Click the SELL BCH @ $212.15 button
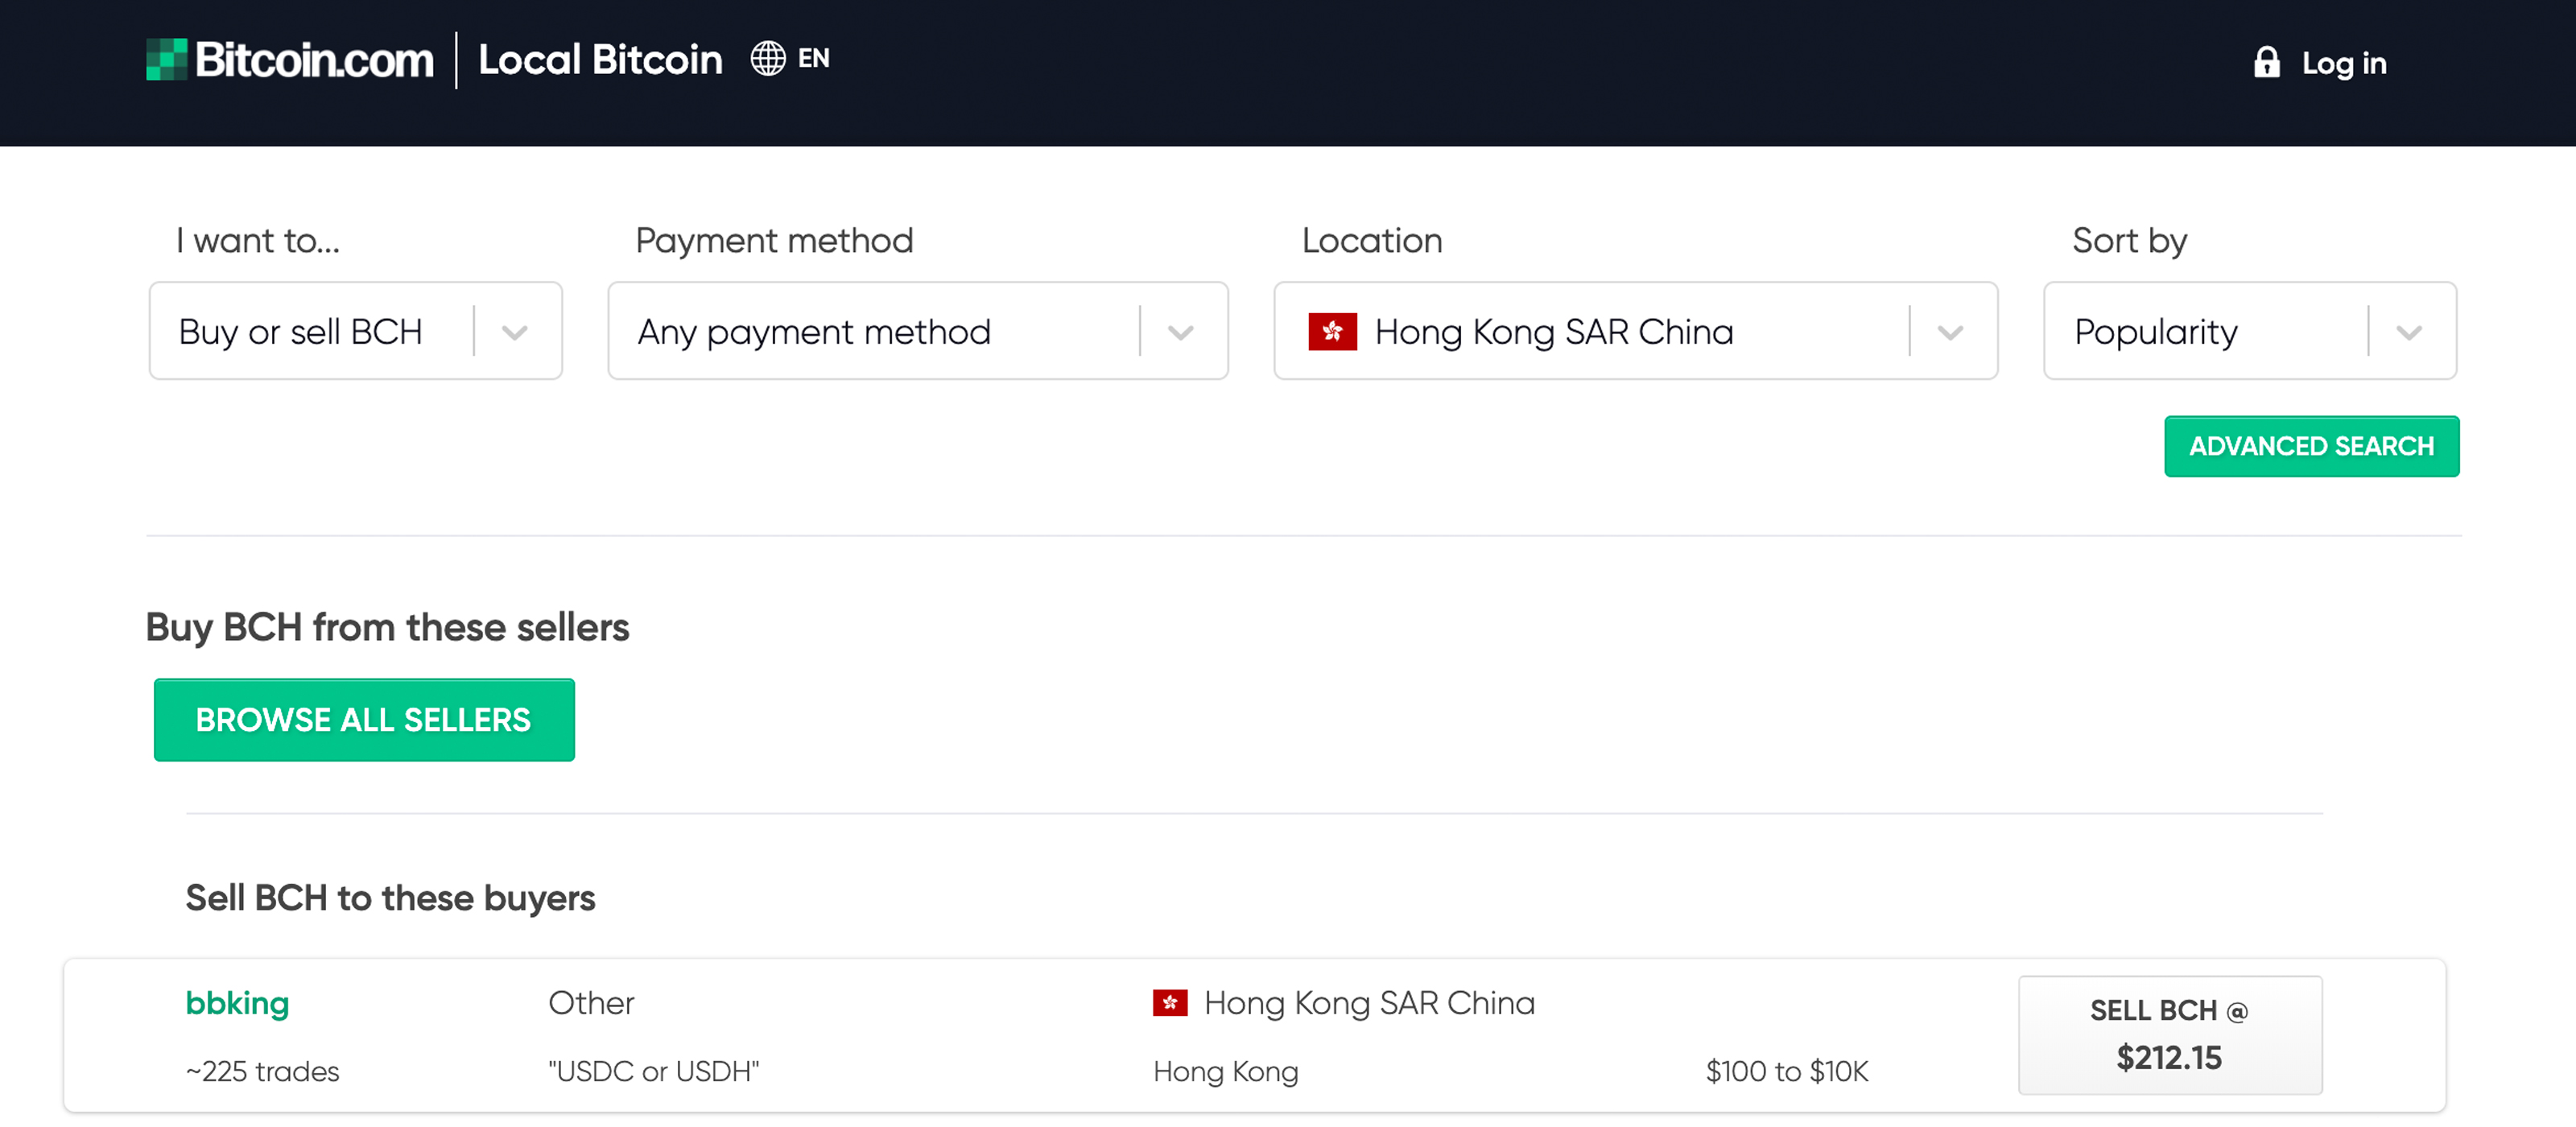 [2169, 1035]
